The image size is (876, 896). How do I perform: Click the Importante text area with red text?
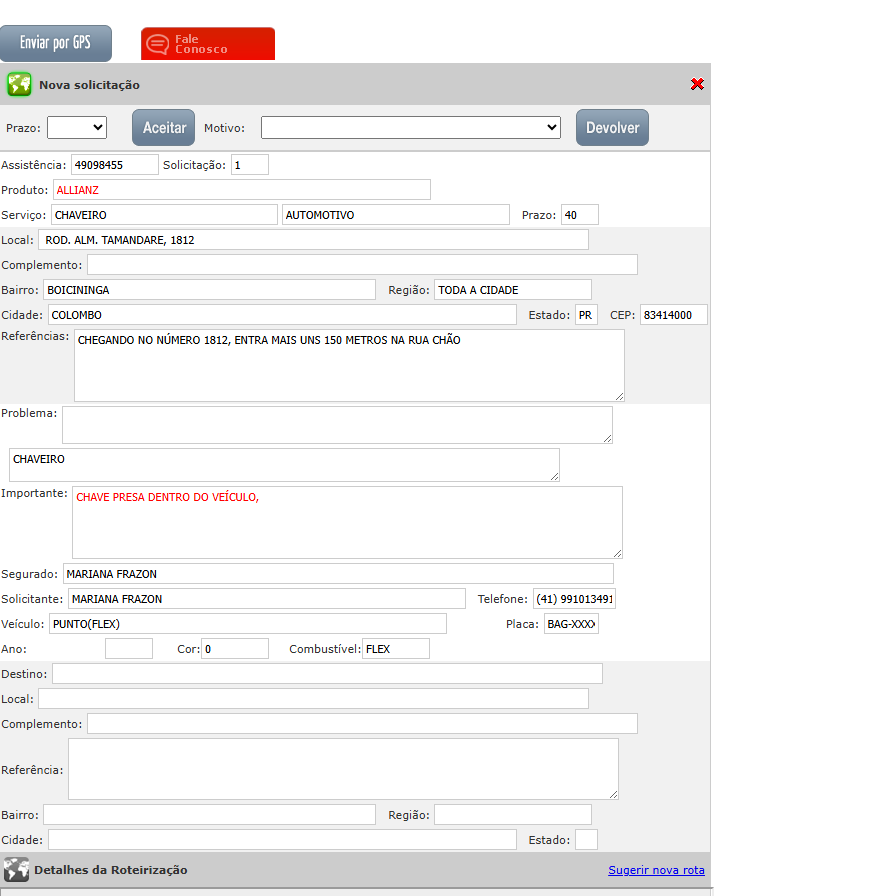pyautogui.click(x=347, y=522)
